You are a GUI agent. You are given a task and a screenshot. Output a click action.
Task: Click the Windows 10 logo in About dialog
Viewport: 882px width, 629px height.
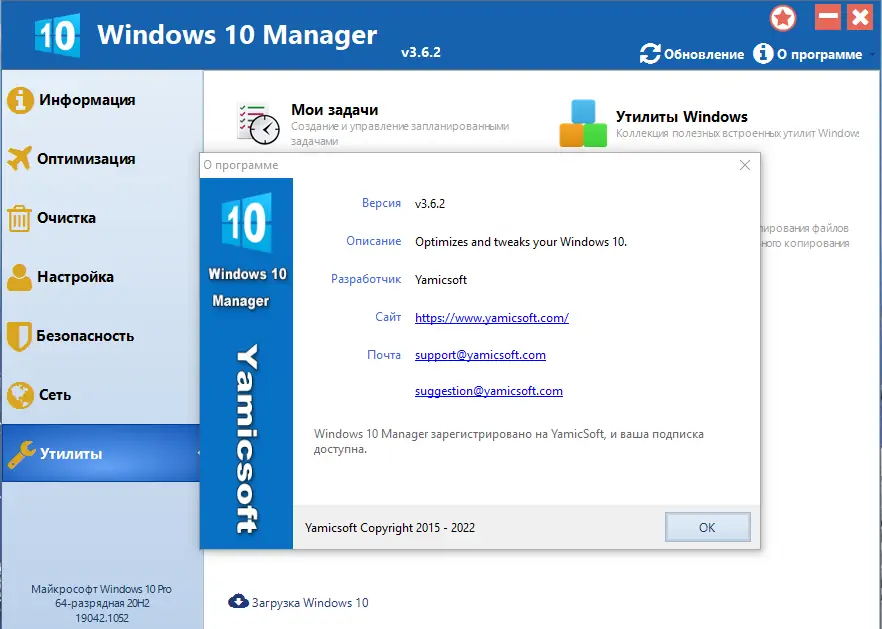246,222
